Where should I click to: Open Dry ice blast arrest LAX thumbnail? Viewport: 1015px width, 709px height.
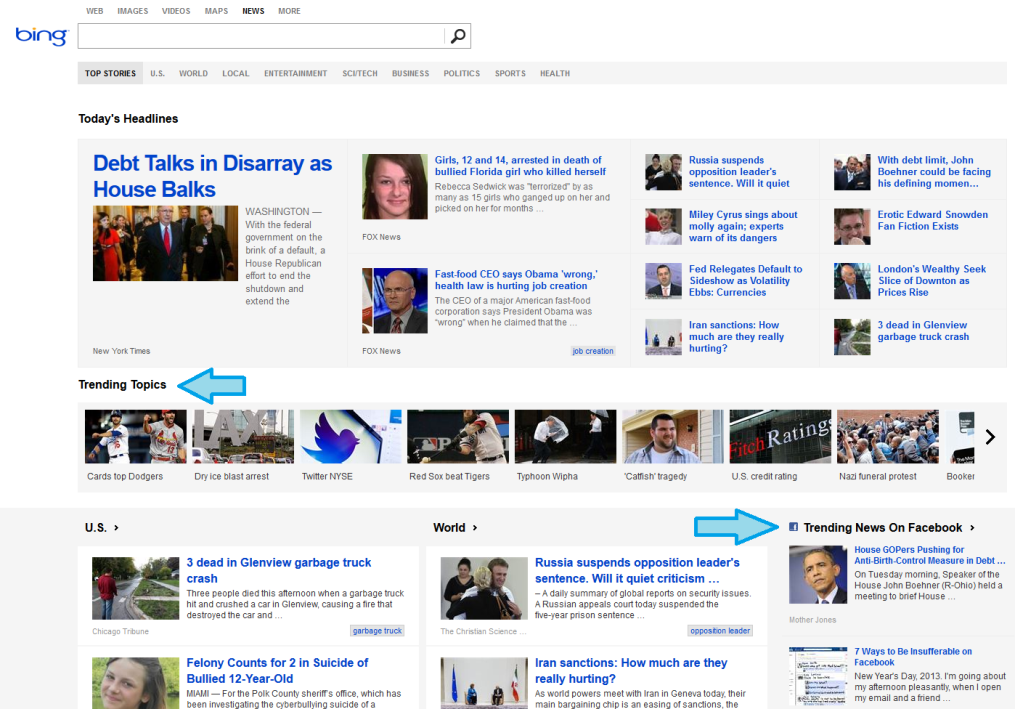point(243,436)
